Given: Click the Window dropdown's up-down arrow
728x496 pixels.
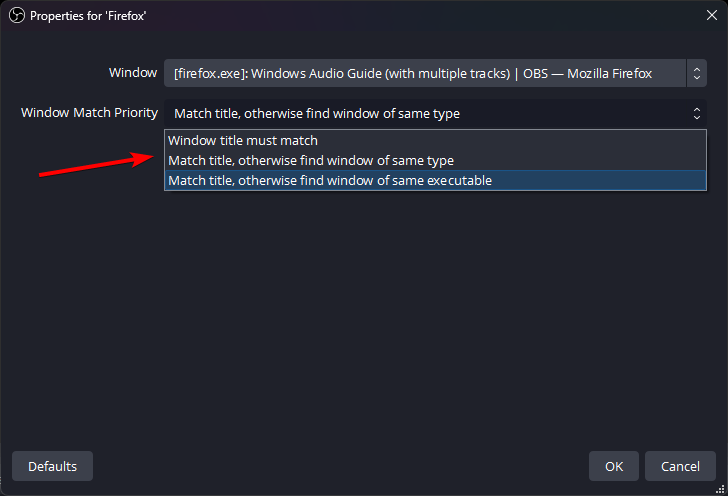Looking at the screenshot, I should (696, 73).
